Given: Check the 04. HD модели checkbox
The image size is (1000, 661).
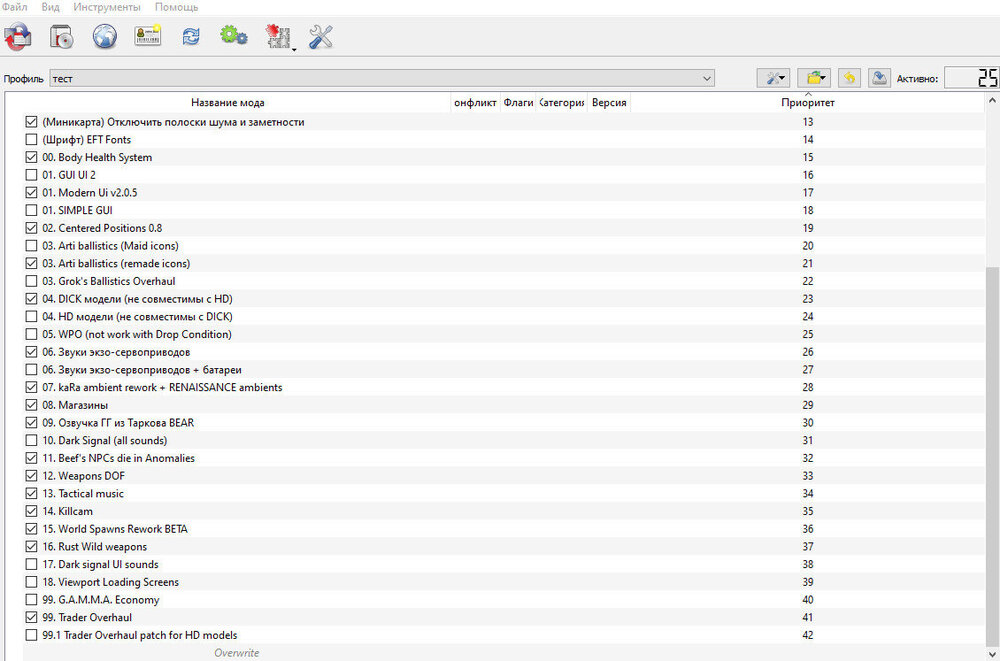Looking at the screenshot, I should tap(31, 316).
